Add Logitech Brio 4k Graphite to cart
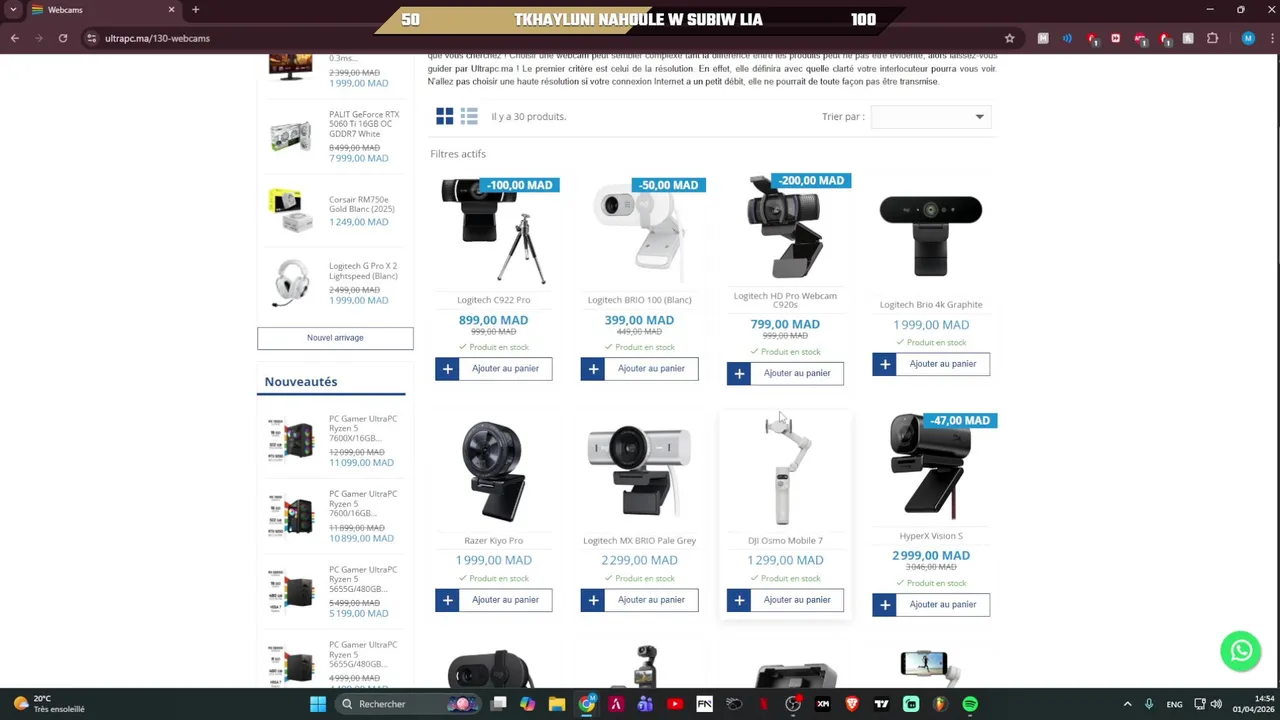This screenshot has width=1280, height=720. click(931, 364)
